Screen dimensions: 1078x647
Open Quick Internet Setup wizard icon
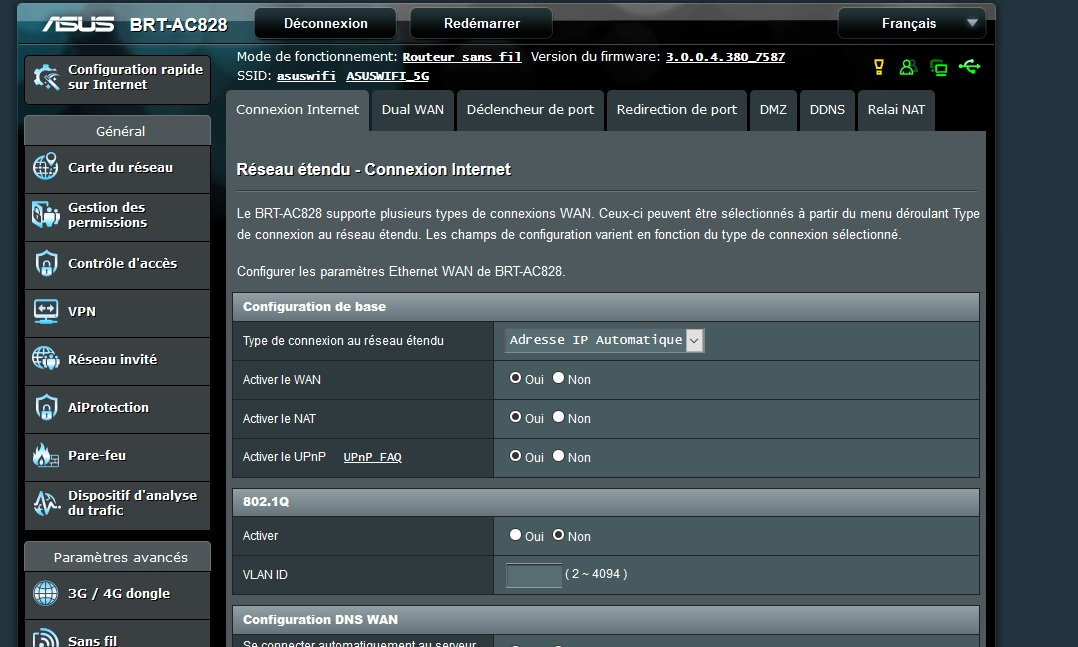coord(47,77)
